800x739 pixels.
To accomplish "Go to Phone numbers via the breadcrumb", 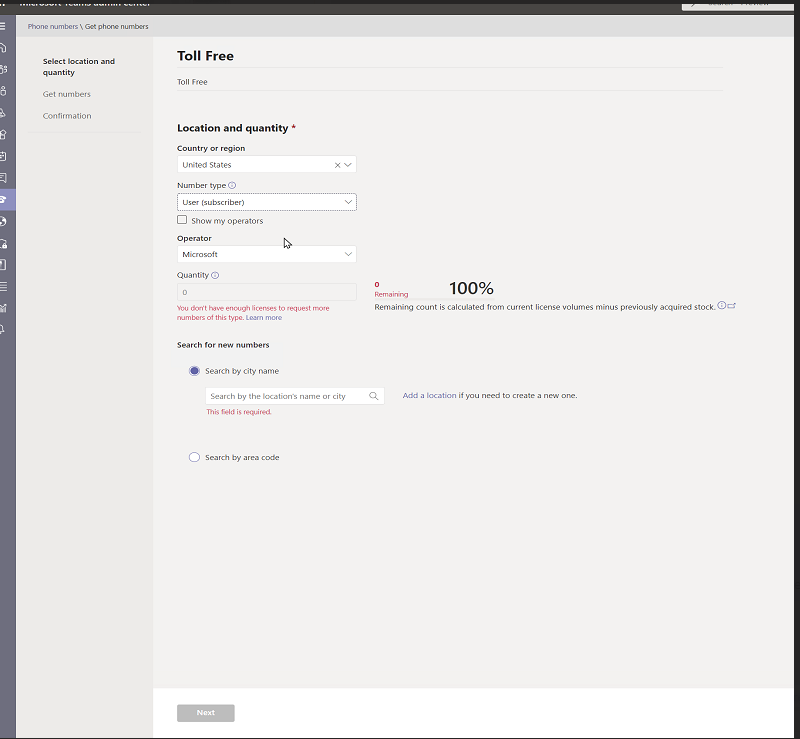I will pyautogui.click(x=52, y=26).
